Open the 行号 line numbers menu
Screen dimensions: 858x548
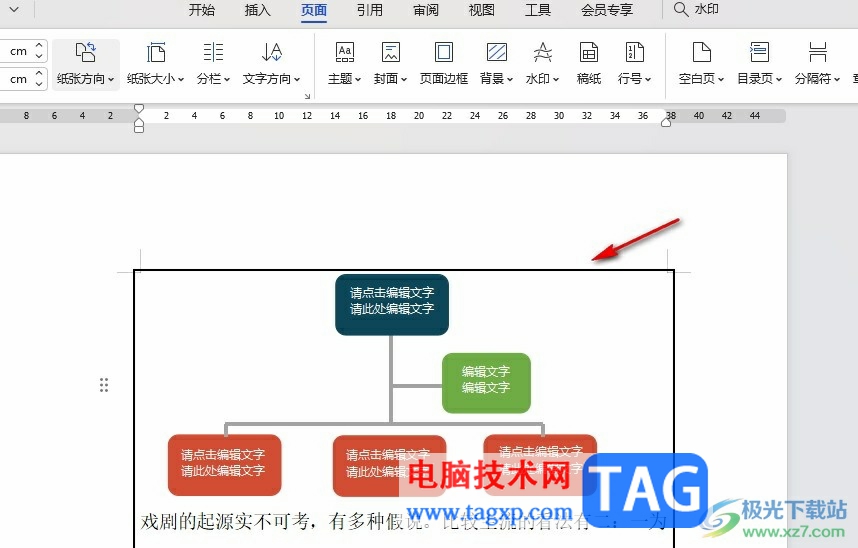tap(634, 64)
